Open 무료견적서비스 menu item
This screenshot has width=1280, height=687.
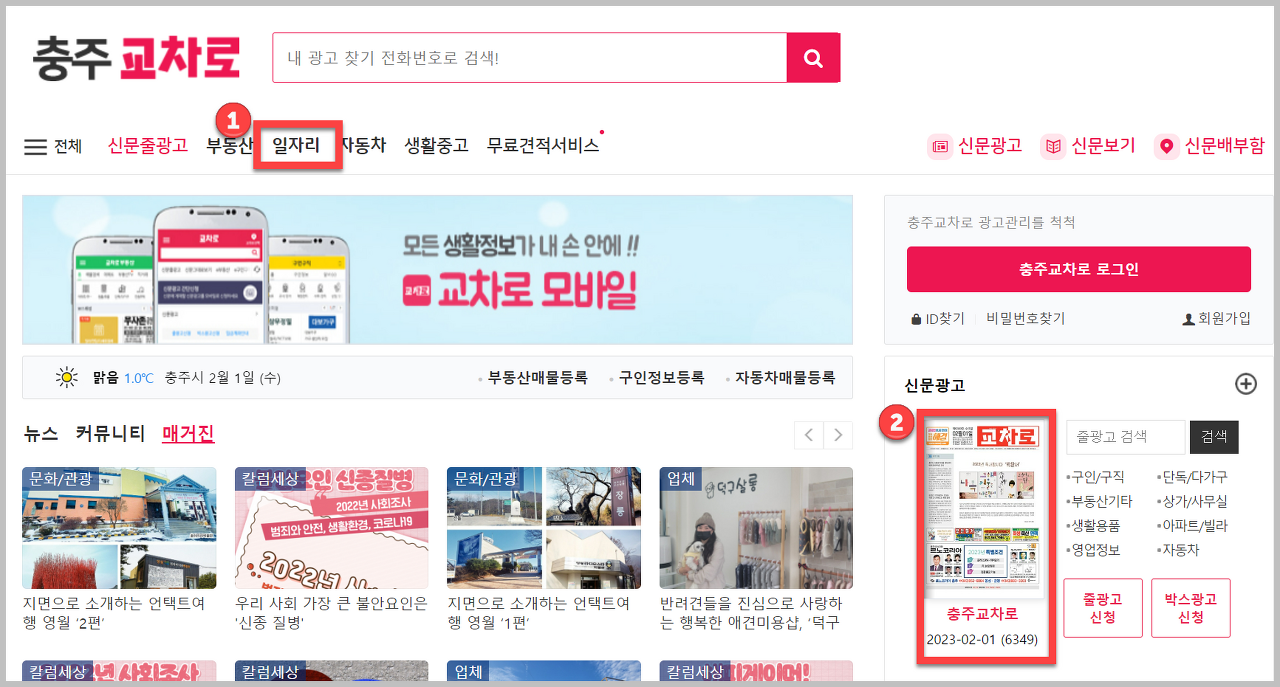coord(543,145)
